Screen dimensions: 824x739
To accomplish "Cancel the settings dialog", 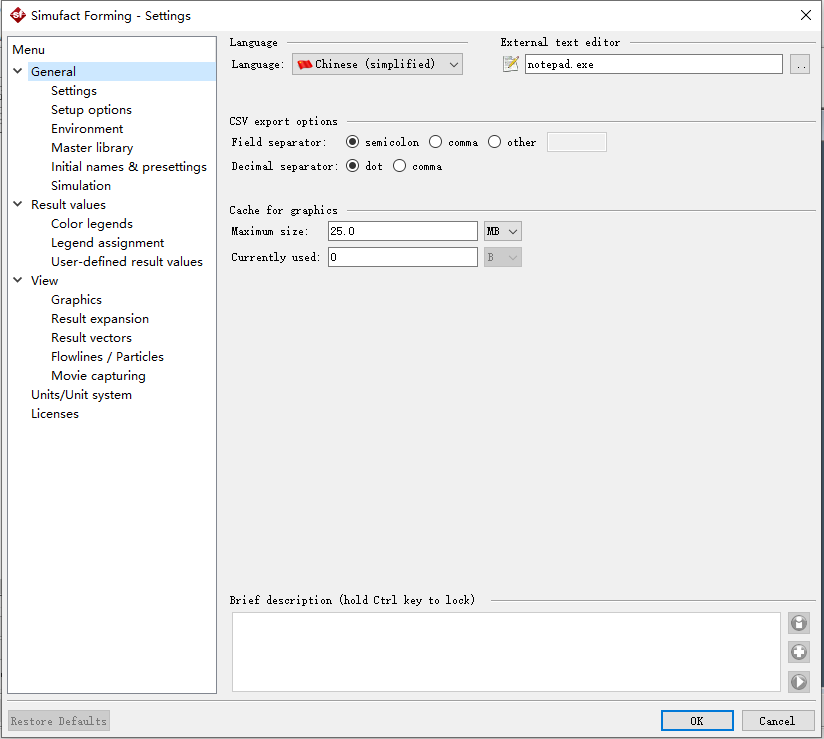I will 777,721.
